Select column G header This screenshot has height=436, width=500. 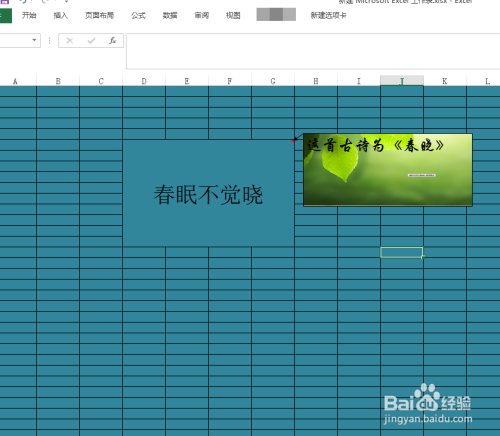[273, 81]
